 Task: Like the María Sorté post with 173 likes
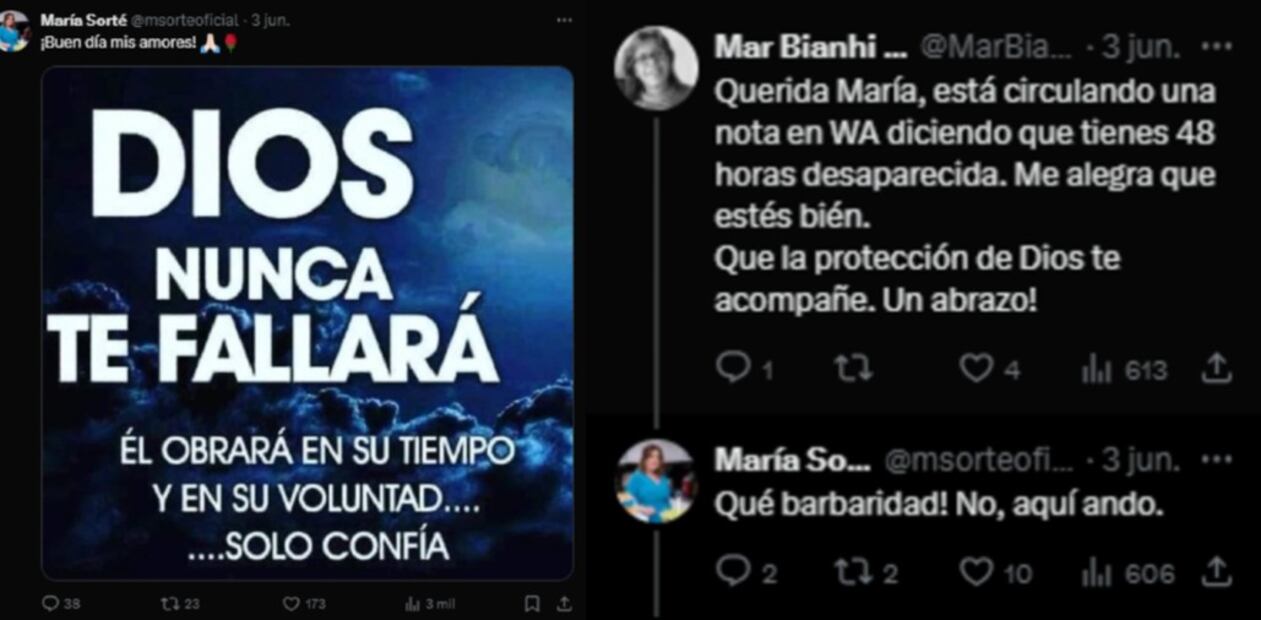coord(304,604)
